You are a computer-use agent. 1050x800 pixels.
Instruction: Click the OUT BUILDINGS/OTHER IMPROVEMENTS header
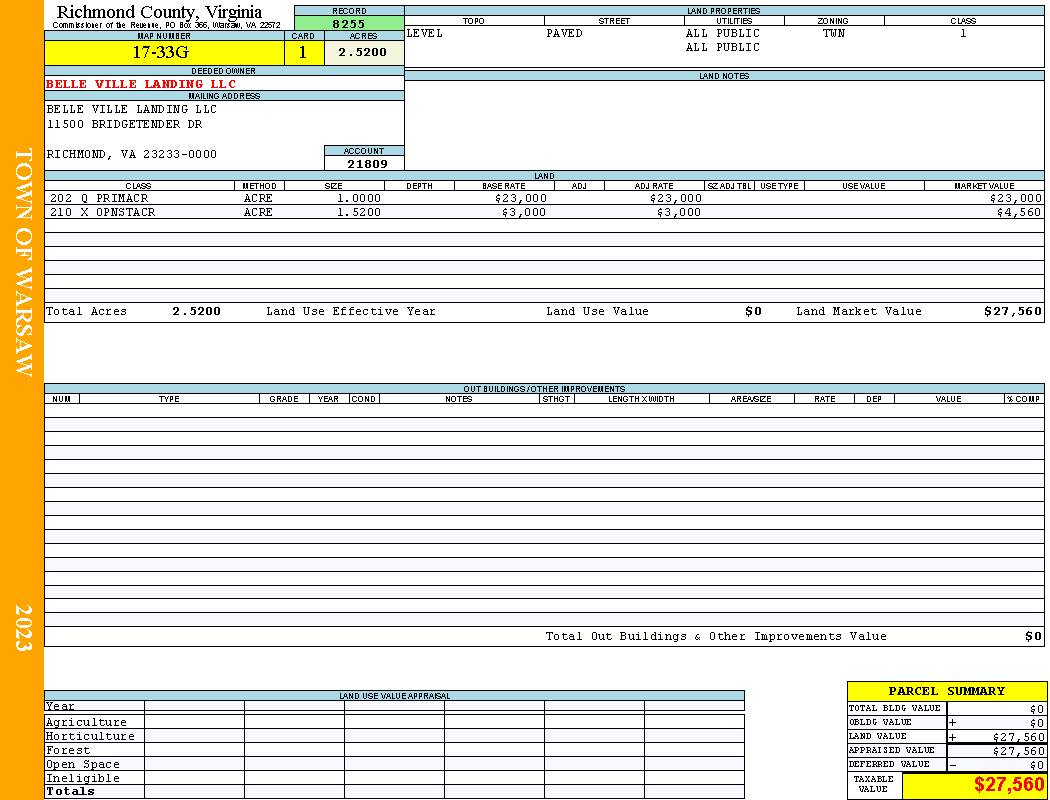(544, 389)
